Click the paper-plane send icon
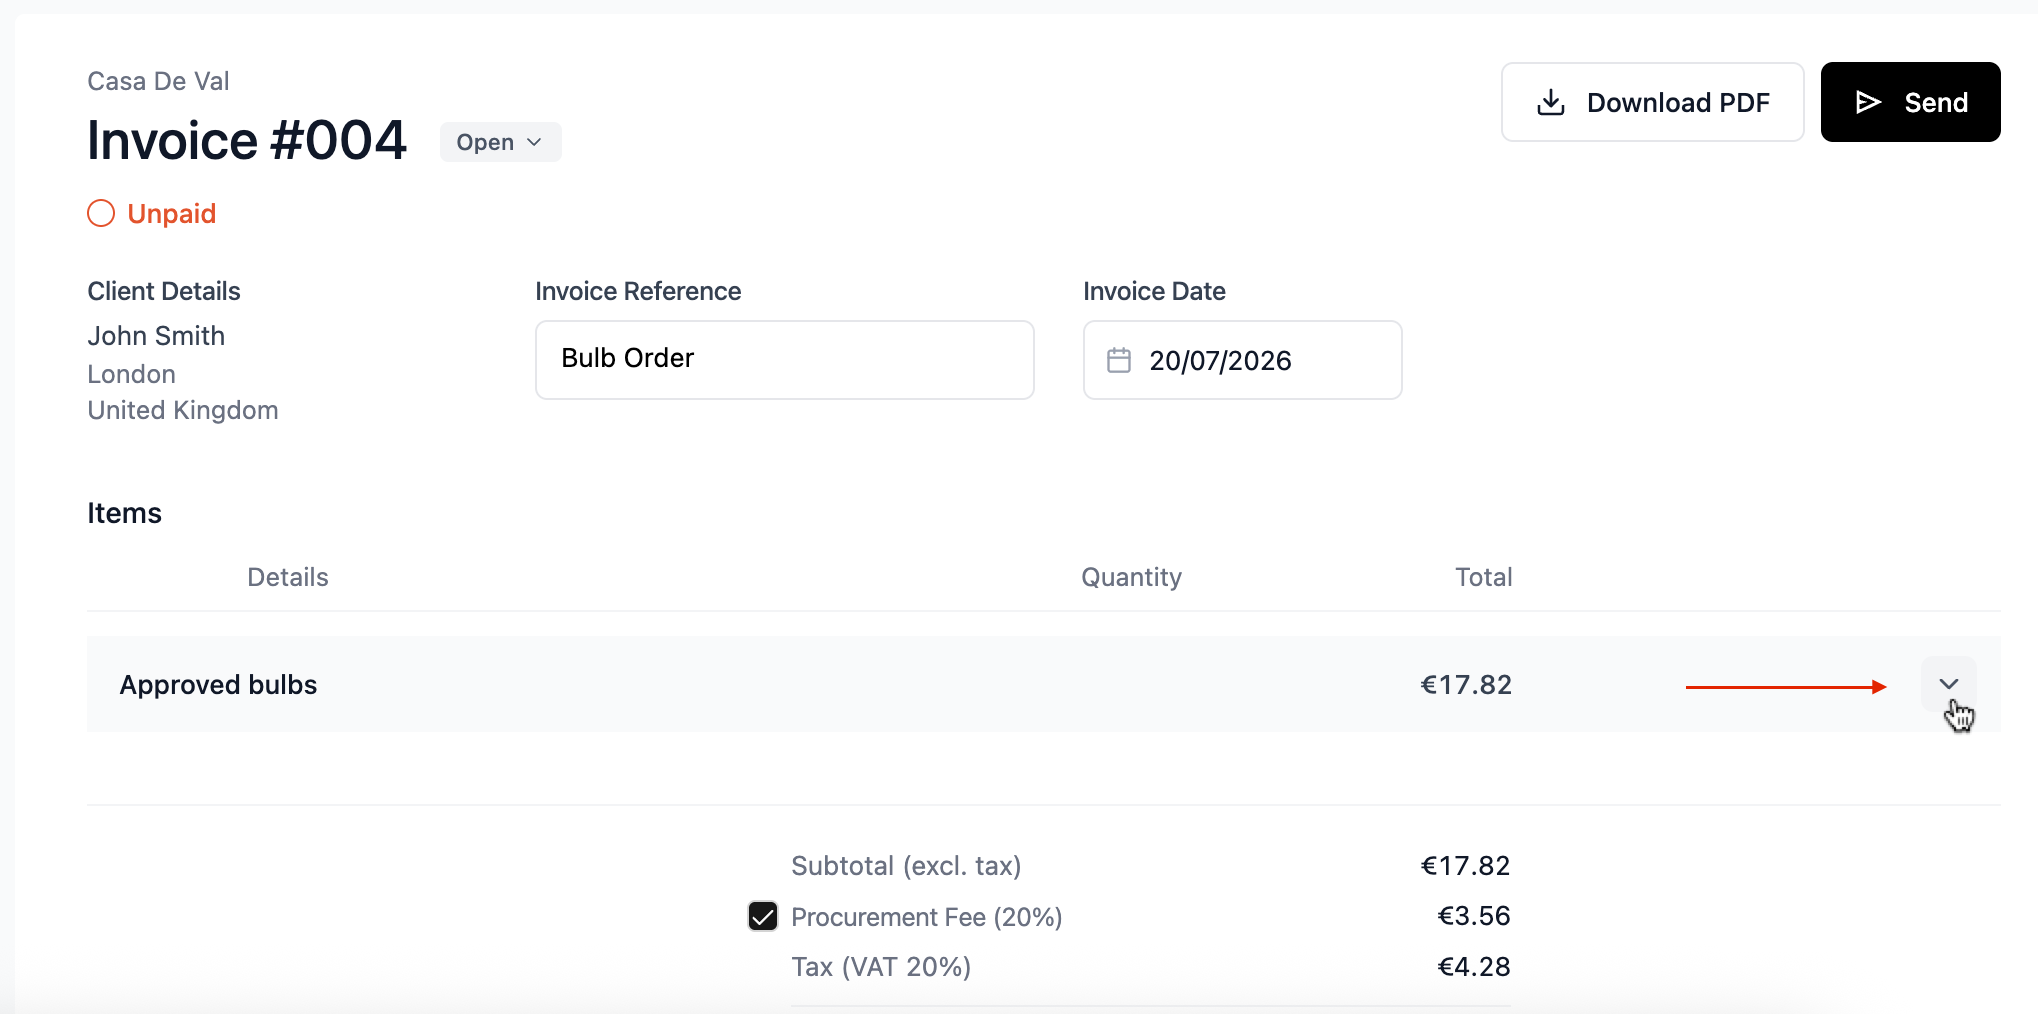Image resolution: width=2038 pixels, height=1014 pixels. (1868, 102)
